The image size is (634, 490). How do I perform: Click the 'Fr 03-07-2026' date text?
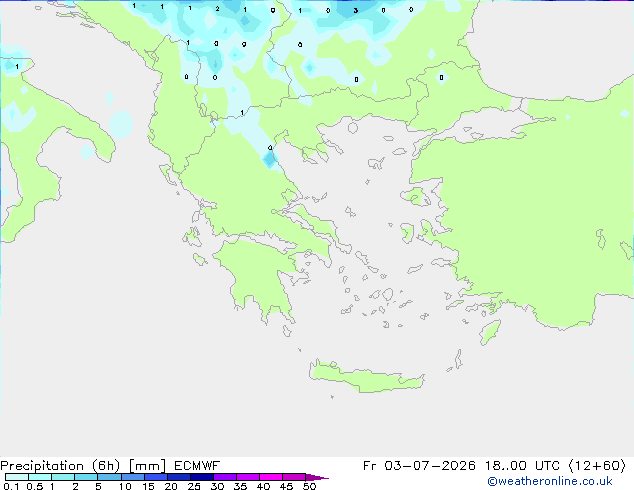pos(419,466)
